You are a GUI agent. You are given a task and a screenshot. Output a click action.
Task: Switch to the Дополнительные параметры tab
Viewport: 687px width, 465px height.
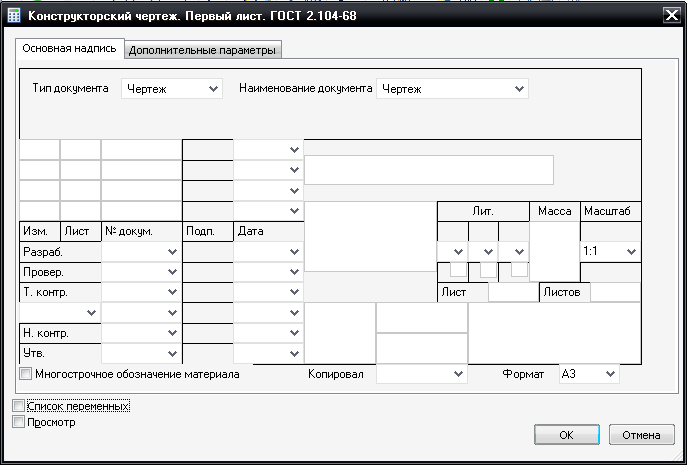202,50
